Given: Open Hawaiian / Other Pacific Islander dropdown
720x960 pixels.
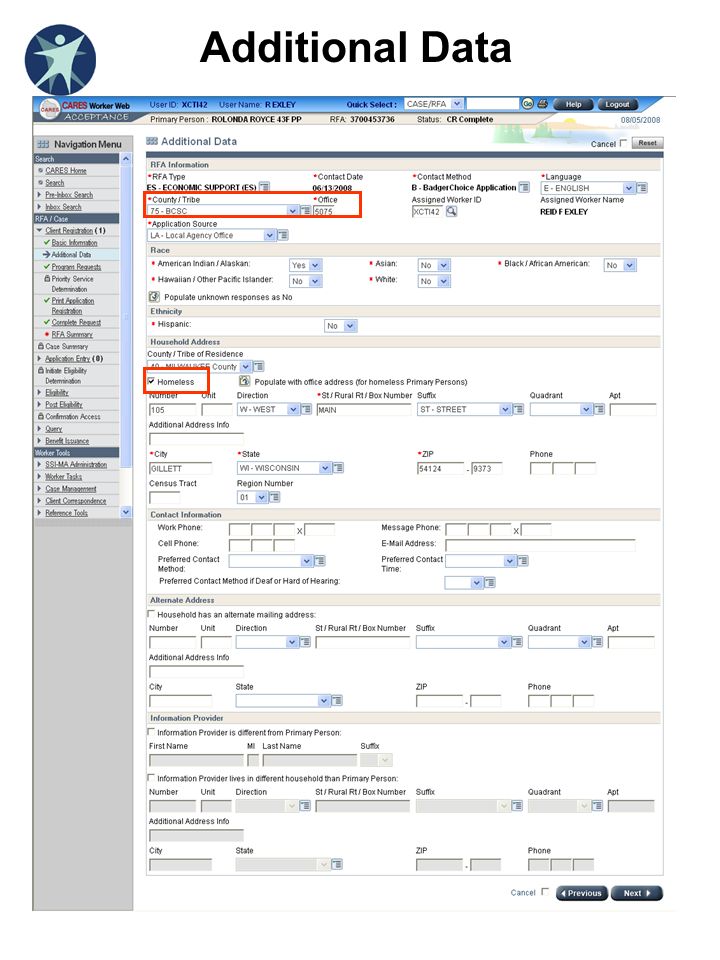Looking at the screenshot, I should coord(305,281).
